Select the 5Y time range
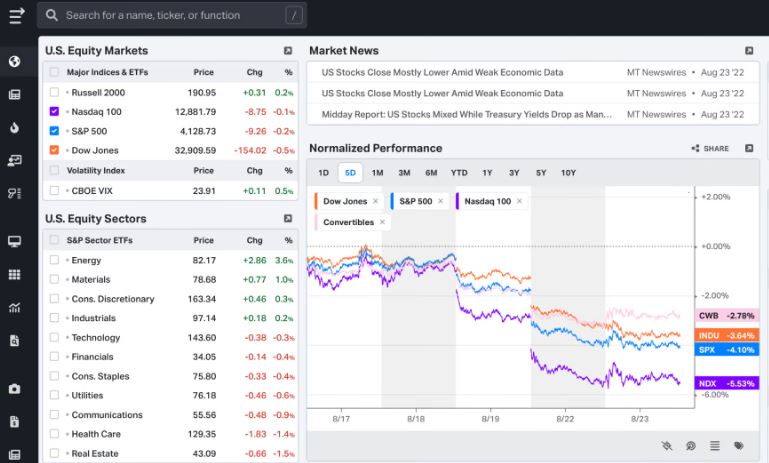The height and width of the screenshot is (463, 769). 541,173
